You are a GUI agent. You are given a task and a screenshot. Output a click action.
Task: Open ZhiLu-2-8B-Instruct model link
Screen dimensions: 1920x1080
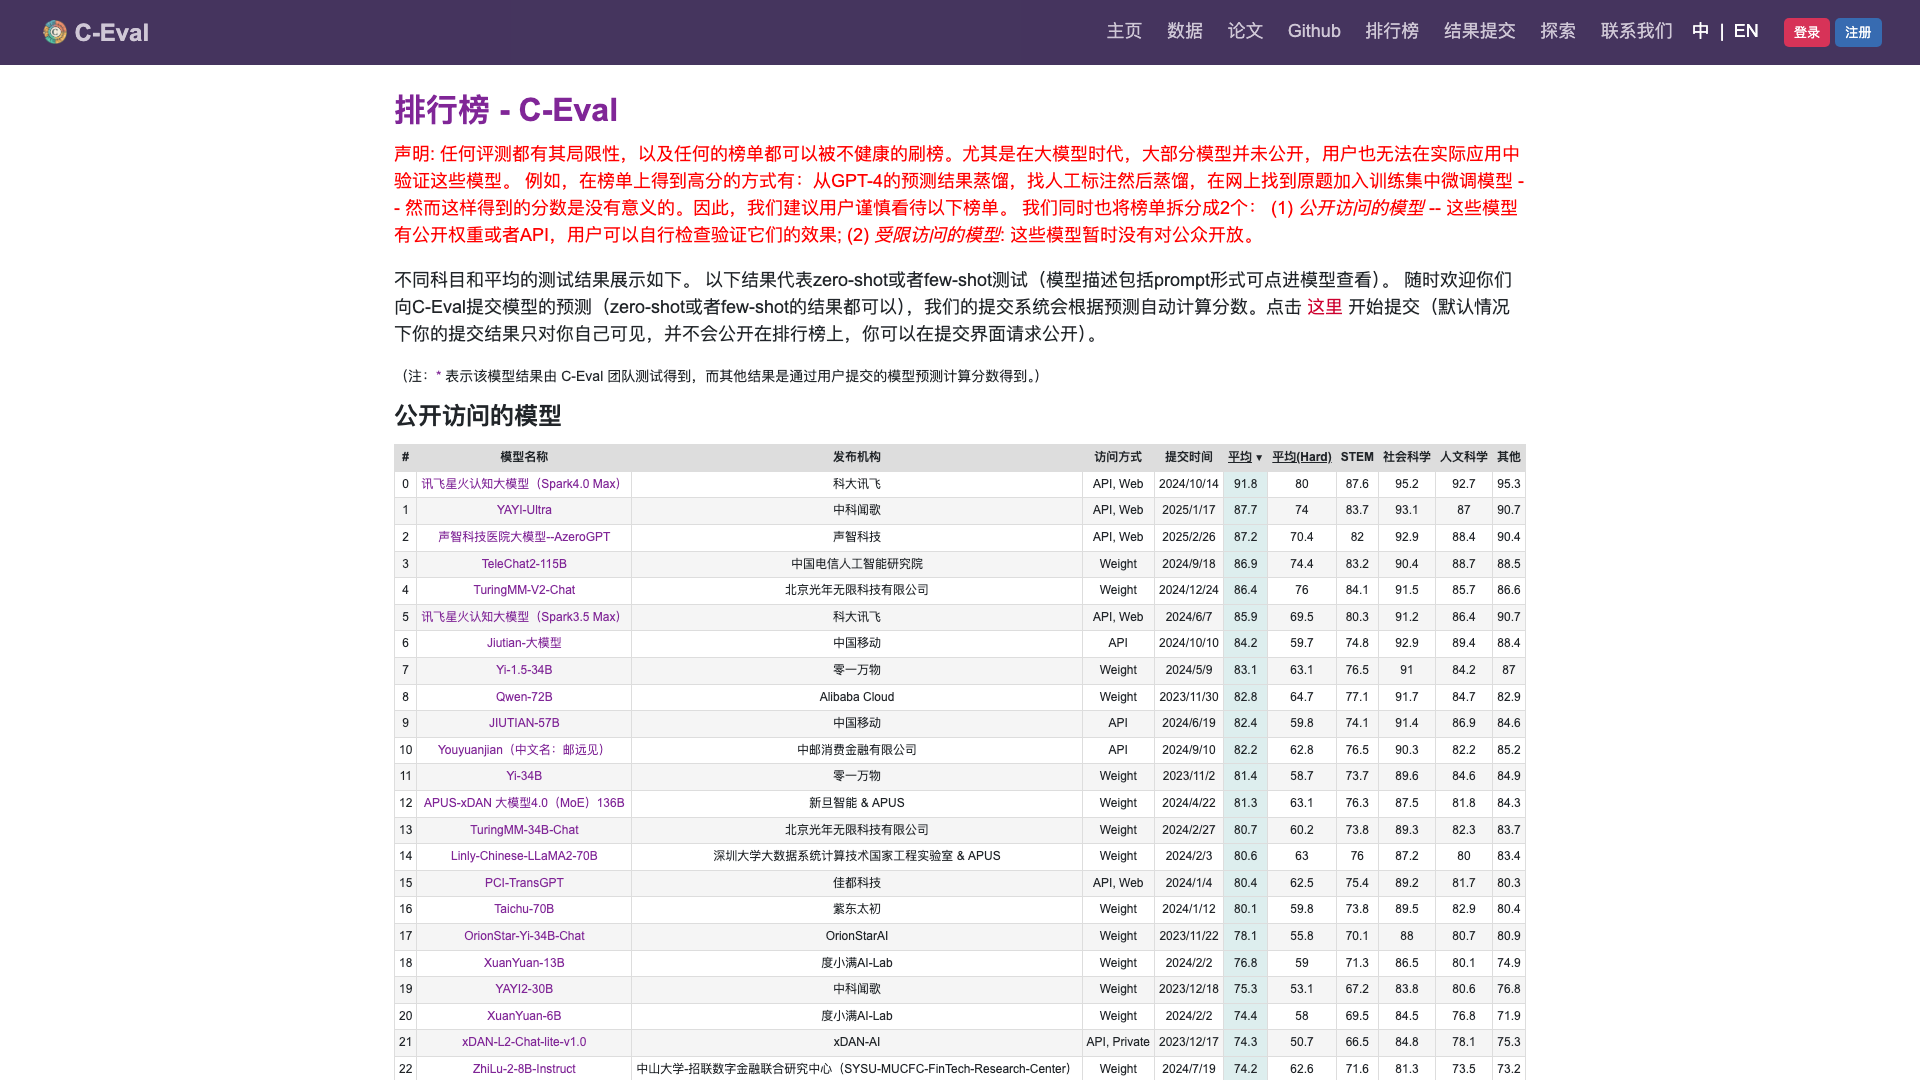524,1069
